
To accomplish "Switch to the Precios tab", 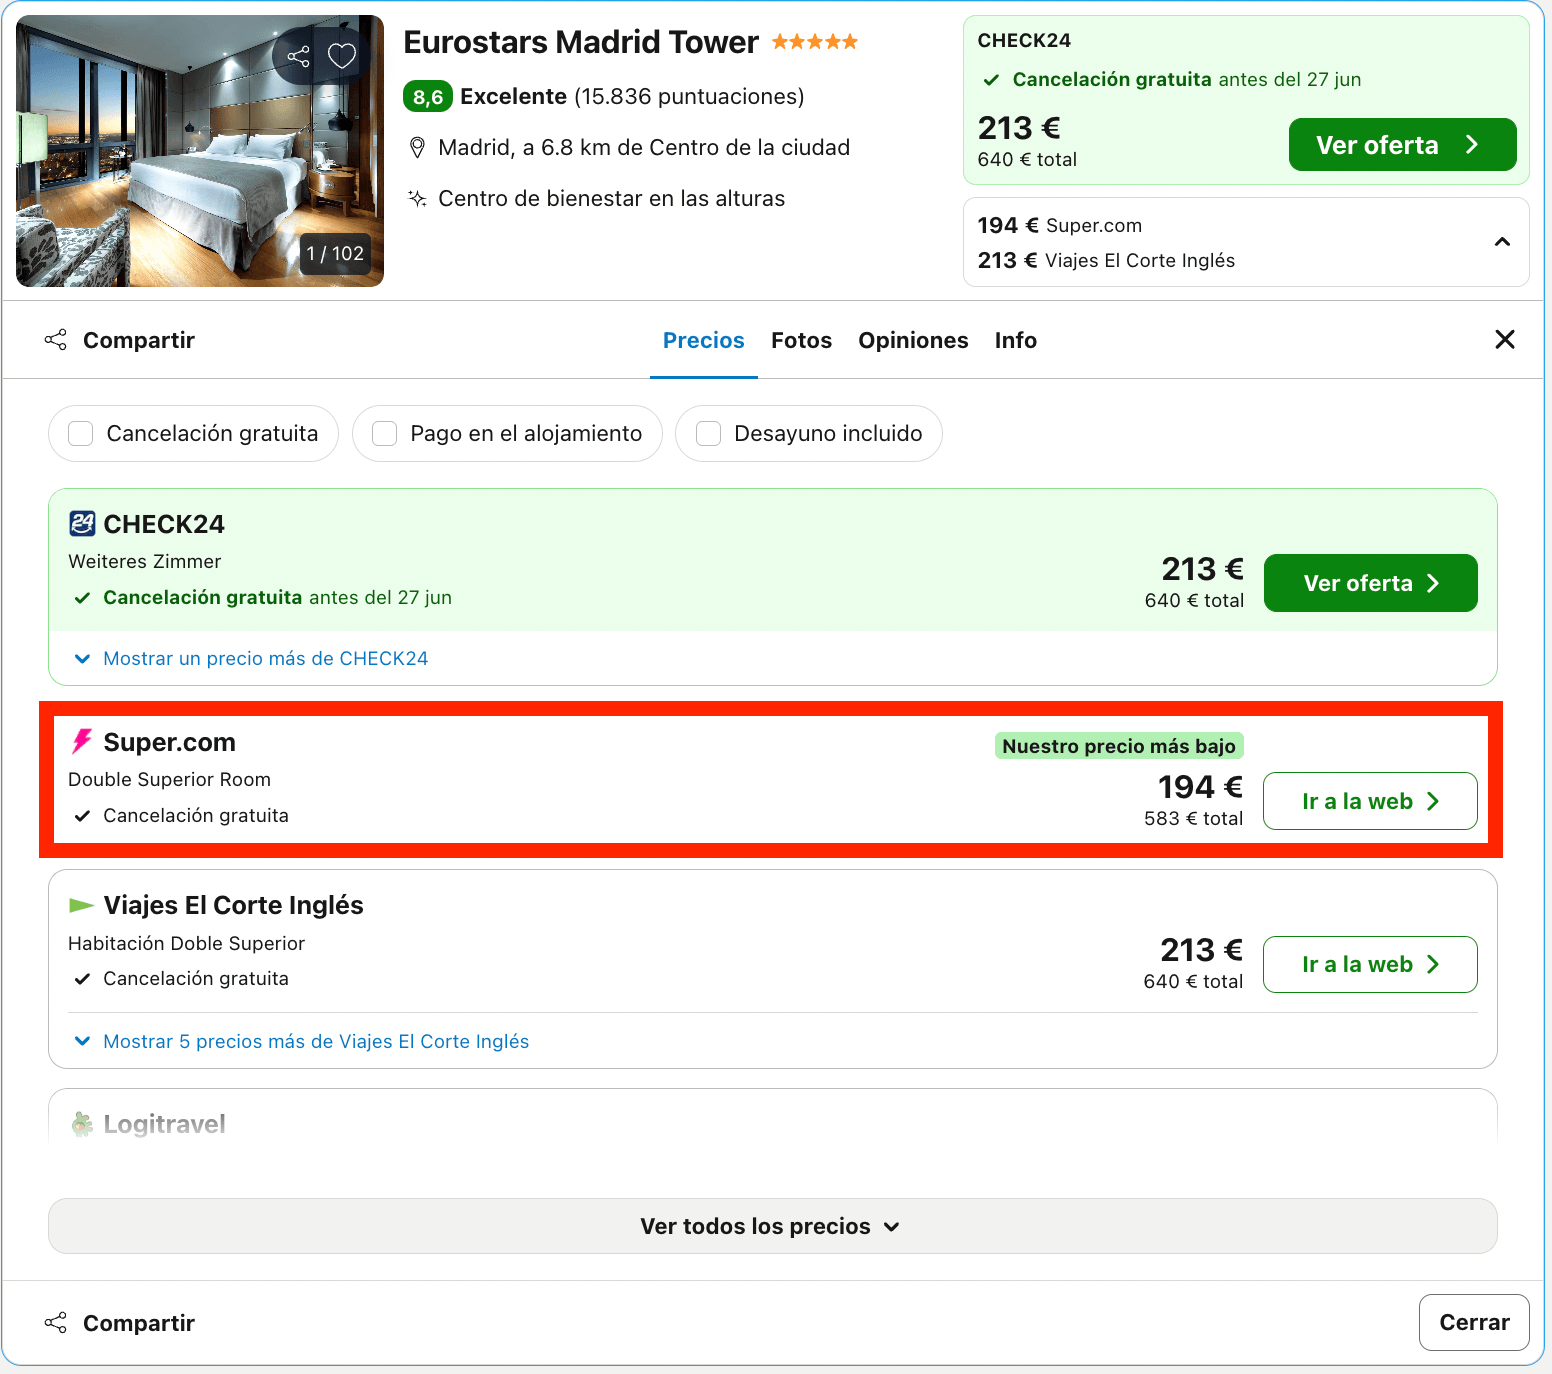I will pos(704,340).
